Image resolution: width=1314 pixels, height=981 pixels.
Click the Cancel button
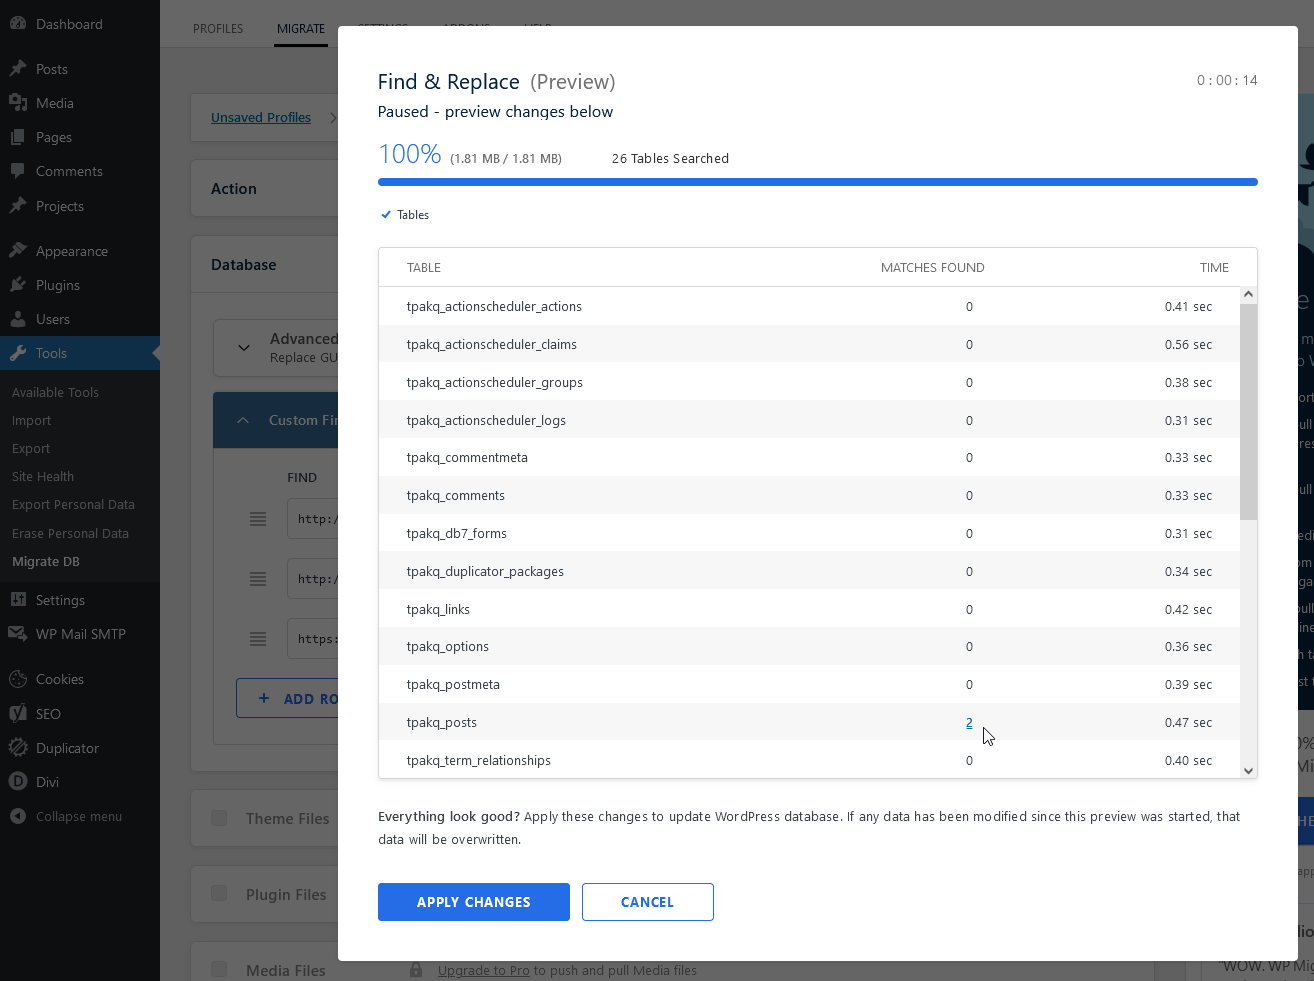(x=648, y=902)
